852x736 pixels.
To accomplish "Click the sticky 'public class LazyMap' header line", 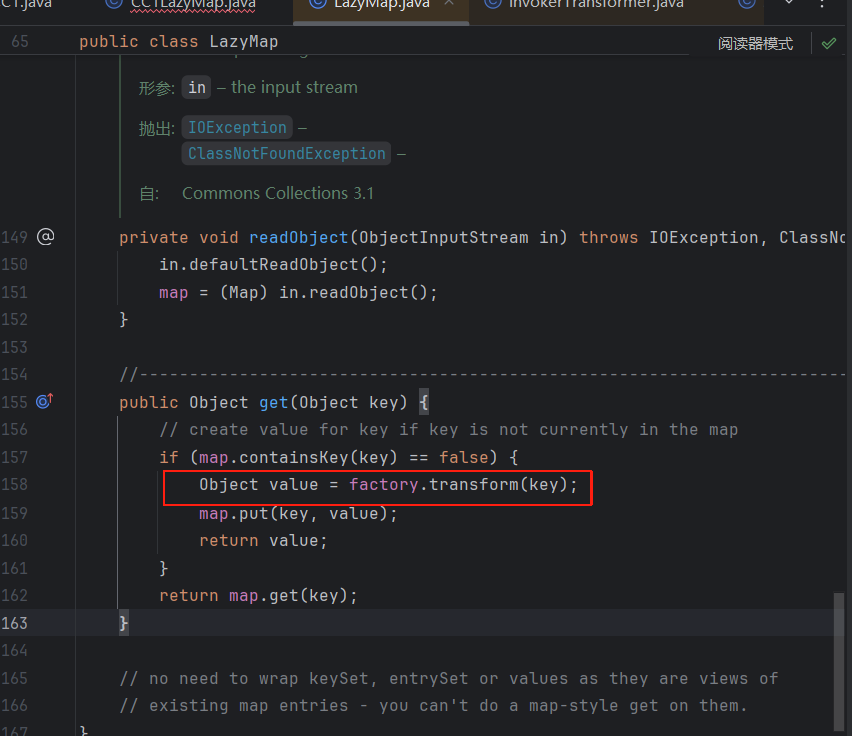I will click(178, 42).
